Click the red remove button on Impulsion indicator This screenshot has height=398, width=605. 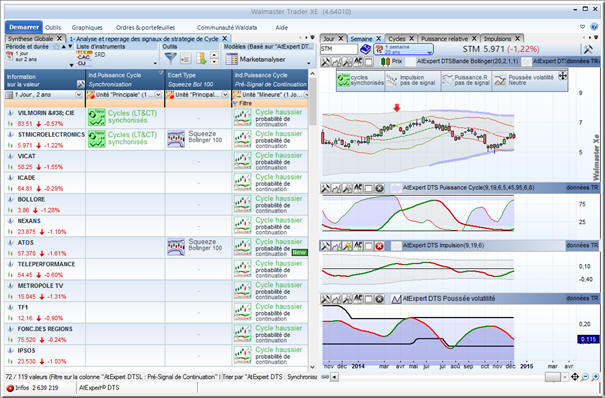coord(379,246)
